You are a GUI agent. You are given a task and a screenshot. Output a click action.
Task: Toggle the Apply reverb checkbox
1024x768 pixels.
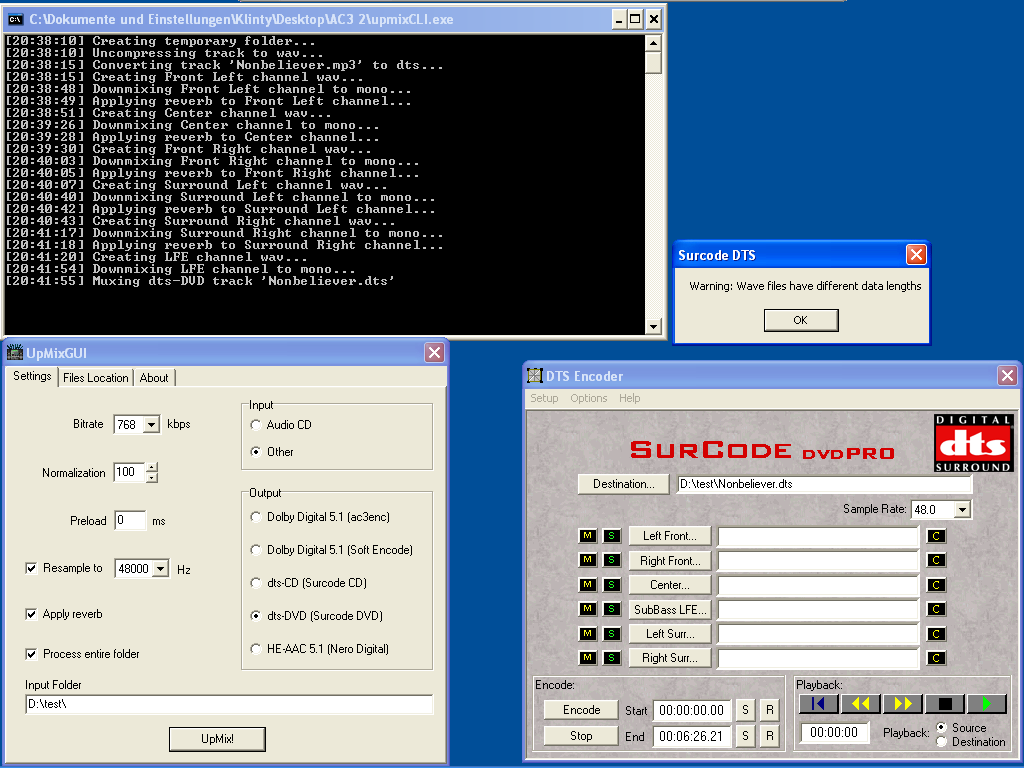pyautogui.click(x=31, y=614)
